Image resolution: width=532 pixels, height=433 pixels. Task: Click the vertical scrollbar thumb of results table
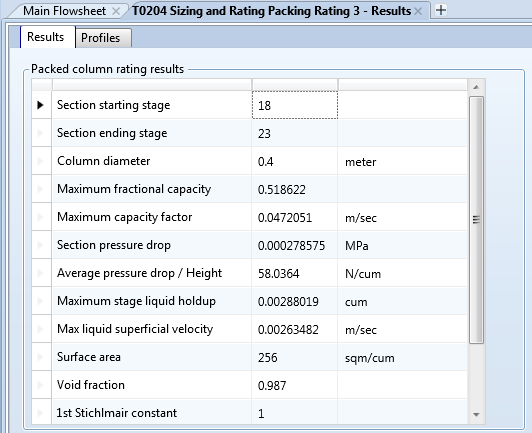coord(476,220)
